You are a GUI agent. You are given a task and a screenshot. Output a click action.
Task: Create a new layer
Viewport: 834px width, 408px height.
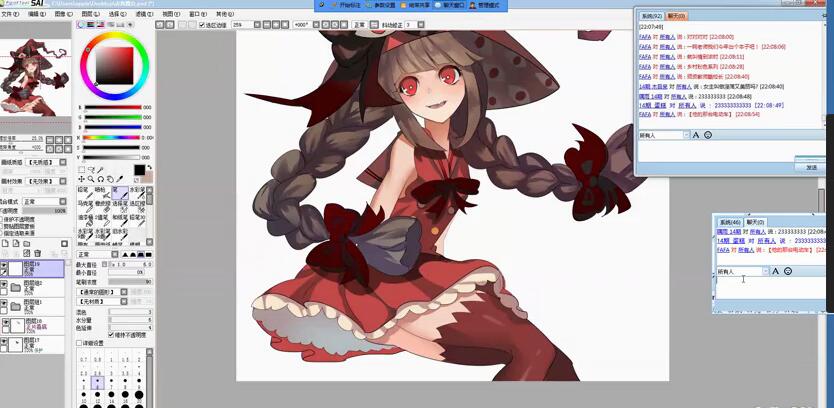click(5, 244)
